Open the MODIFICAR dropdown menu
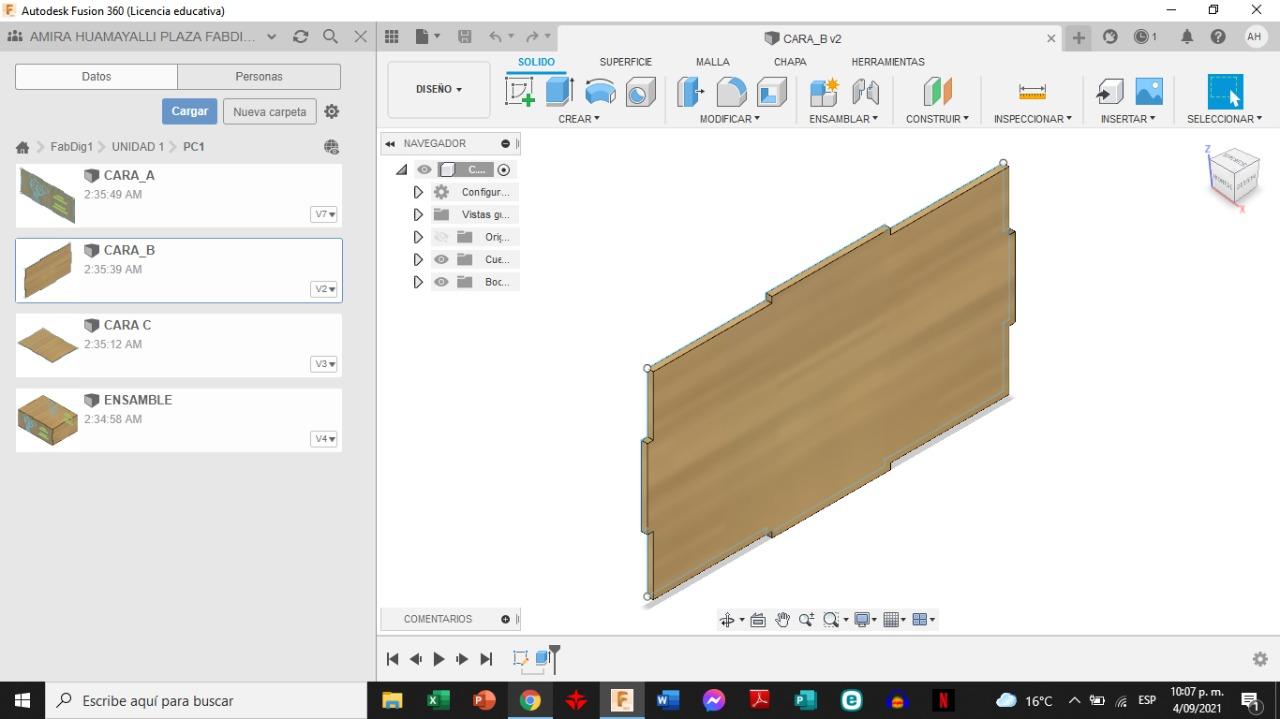Screen dimensions: 1280x719 click(730, 119)
